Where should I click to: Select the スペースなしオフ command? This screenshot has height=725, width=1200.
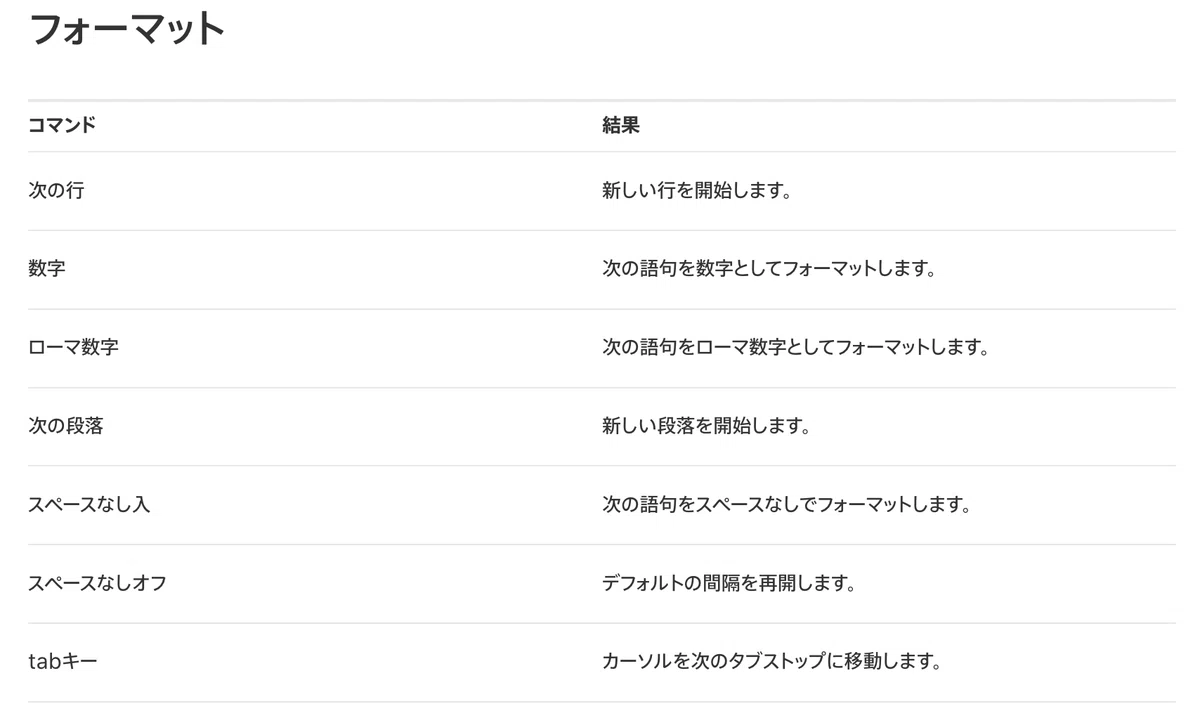coord(97,583)
